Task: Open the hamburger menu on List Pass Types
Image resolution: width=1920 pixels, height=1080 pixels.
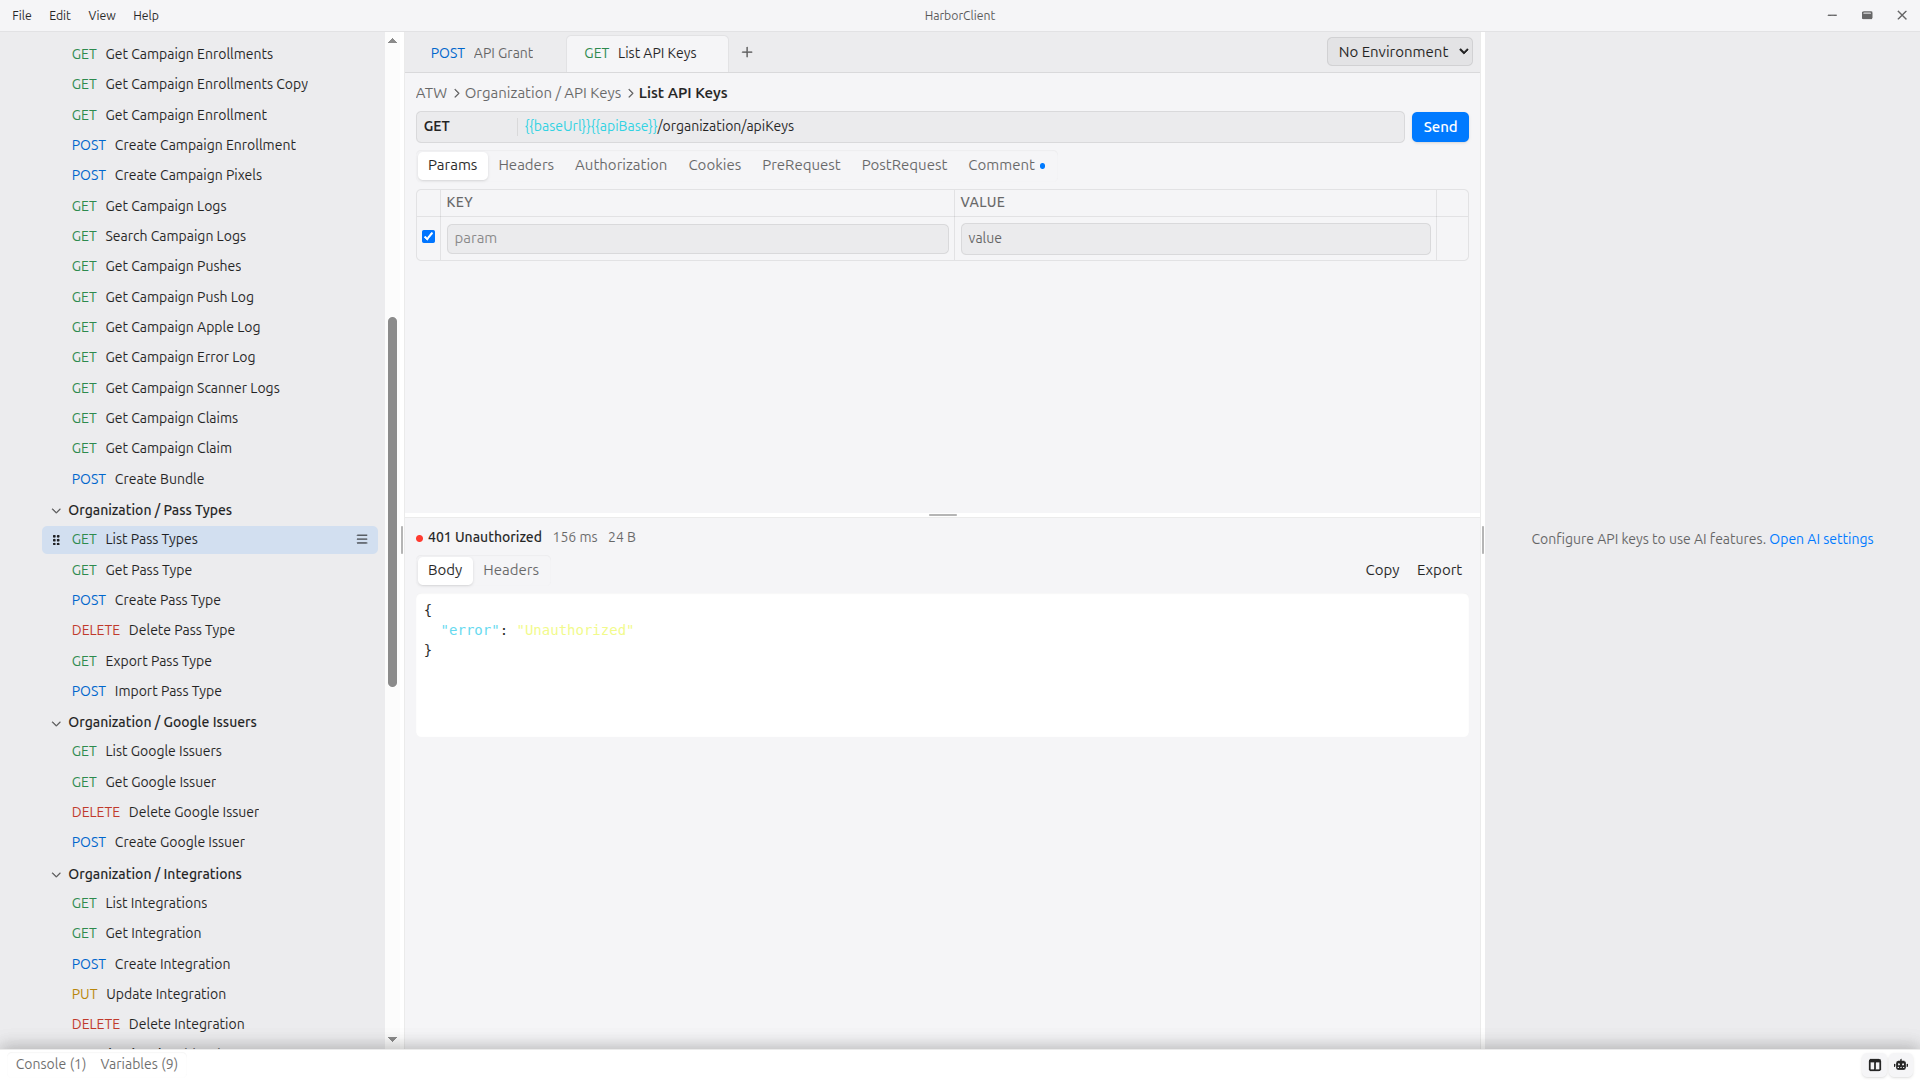Action: pyautogui.click(x=362, y=540)
